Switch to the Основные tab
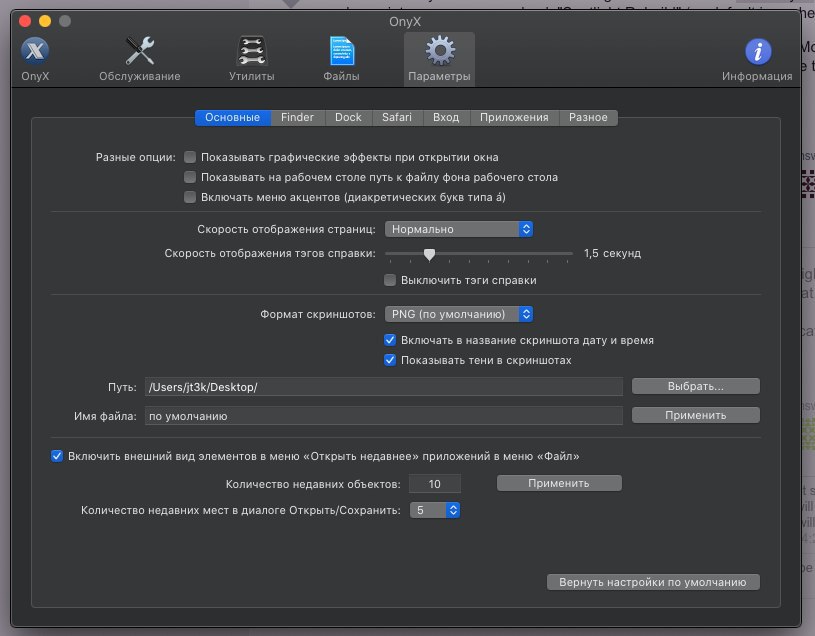Screen dimensions: 815x636 (232, 117)
